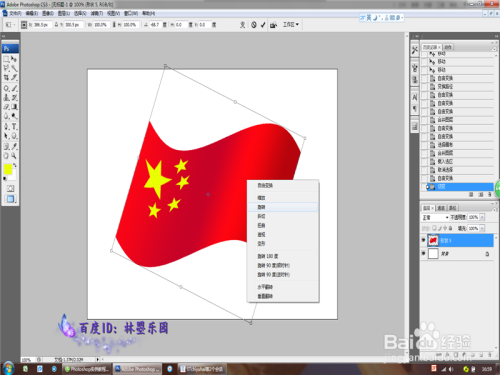
Task: Switch to the 通道 tab
Action: 441,208
